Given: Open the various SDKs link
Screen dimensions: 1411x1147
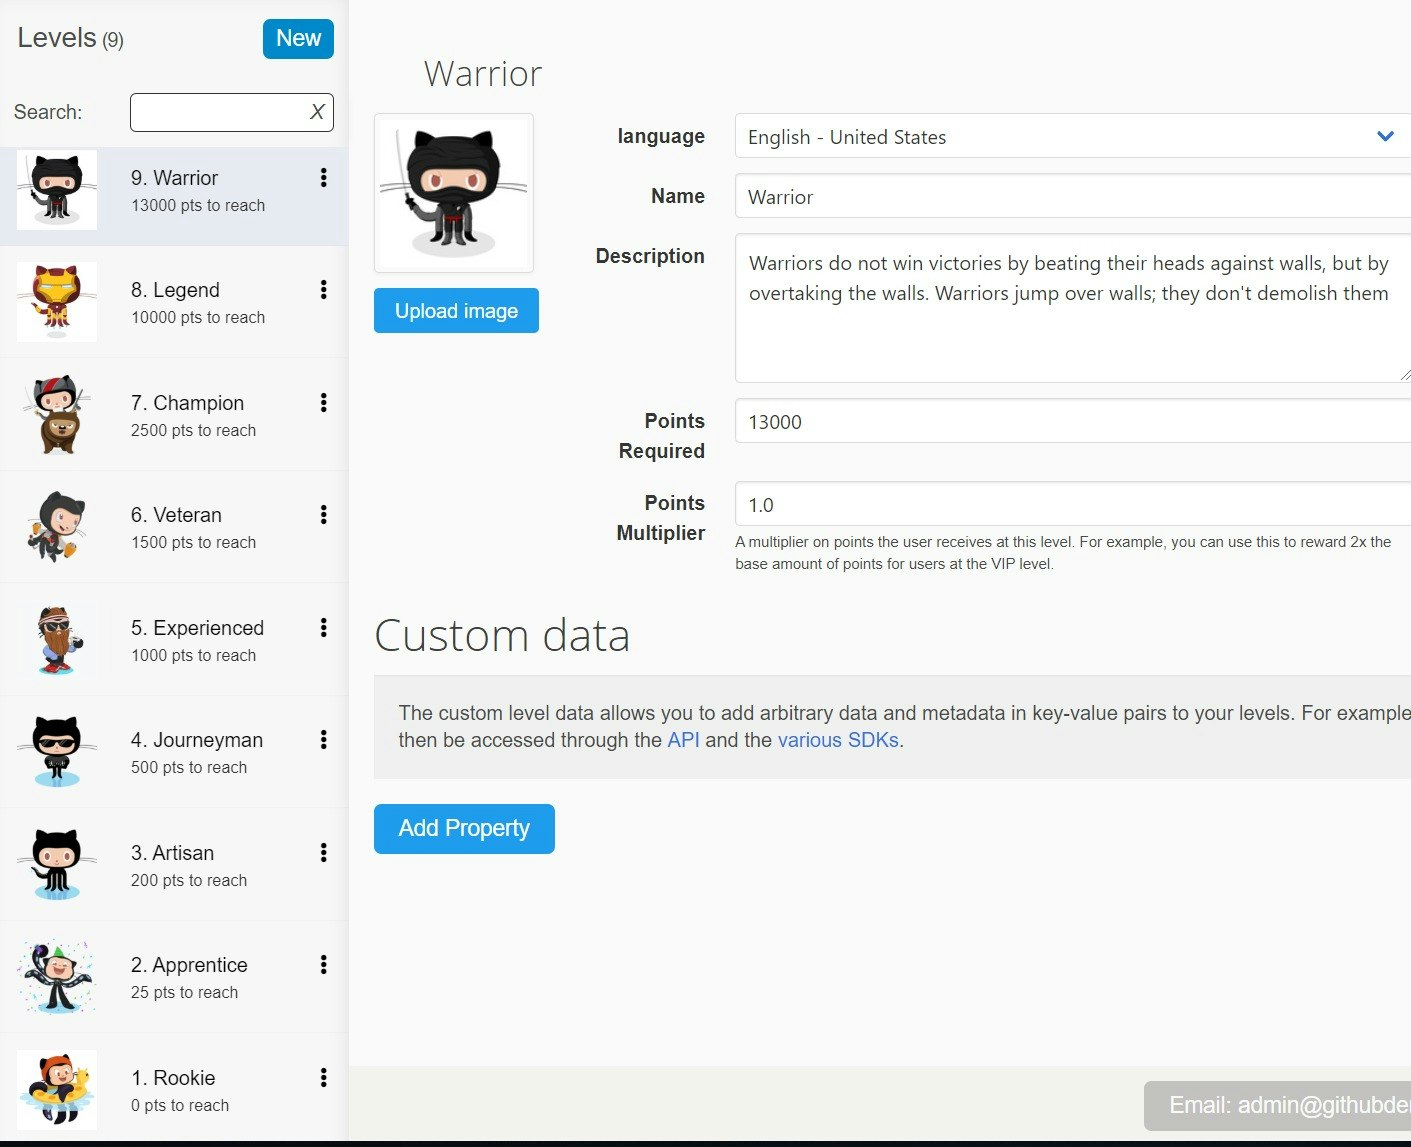Looking at the screenshot, I should tap(838, 740).
